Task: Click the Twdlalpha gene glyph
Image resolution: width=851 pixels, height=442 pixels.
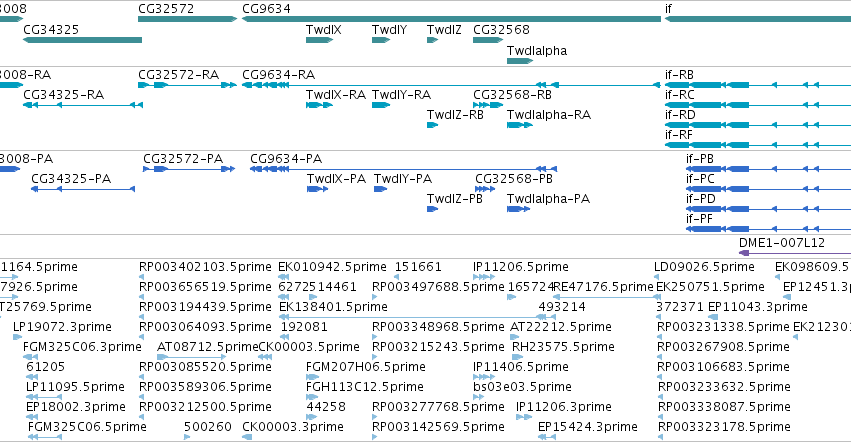Action: (520, 61)
